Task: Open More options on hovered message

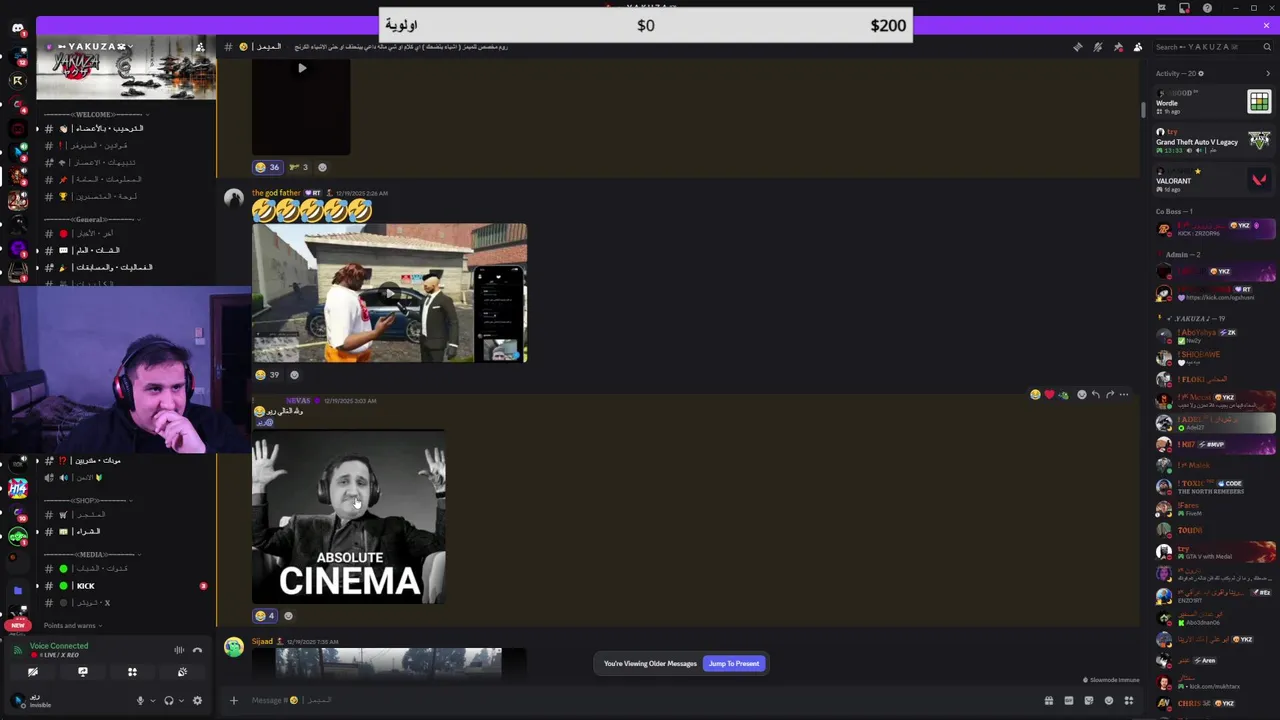Action: (1124, 395)
